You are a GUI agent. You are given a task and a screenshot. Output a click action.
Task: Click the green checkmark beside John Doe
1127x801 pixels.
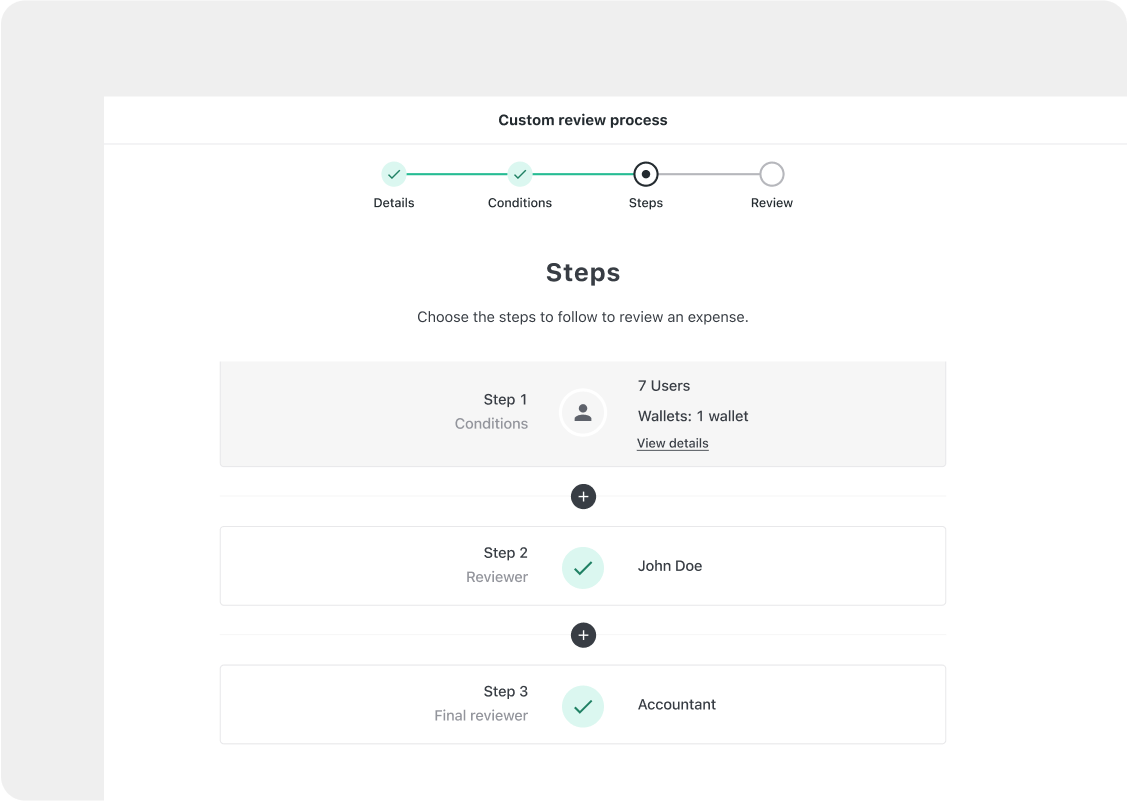tap(583, 568)
